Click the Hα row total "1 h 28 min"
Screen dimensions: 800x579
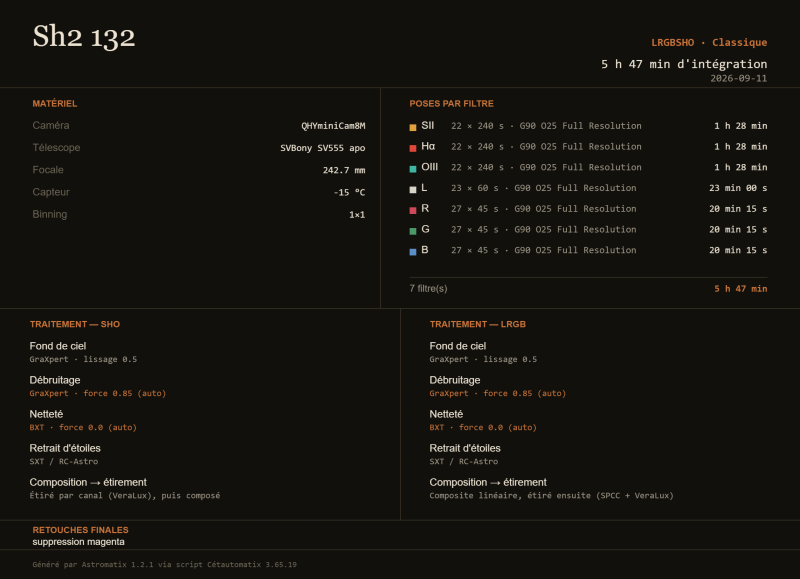740,147
